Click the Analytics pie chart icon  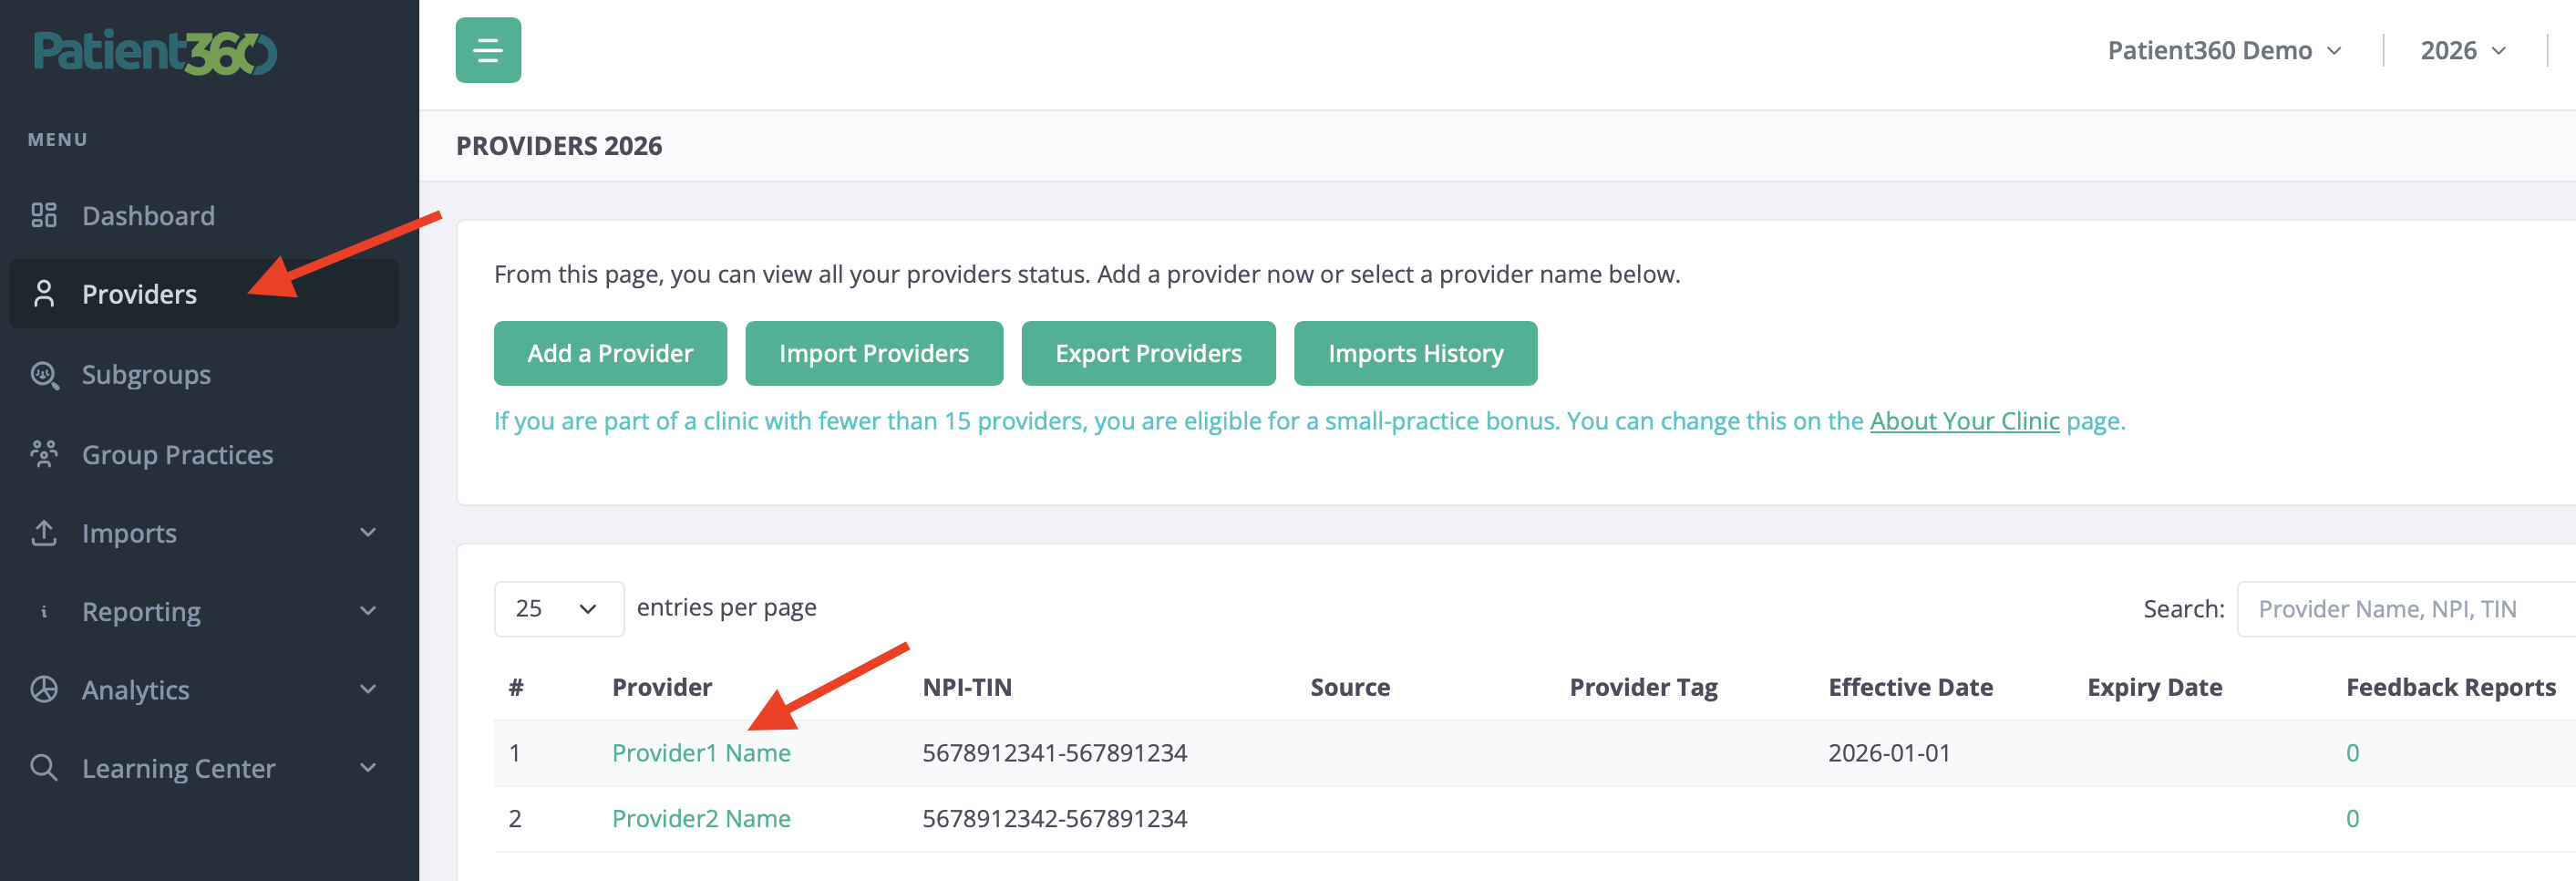pyautogui.click(x=44, y=689)
